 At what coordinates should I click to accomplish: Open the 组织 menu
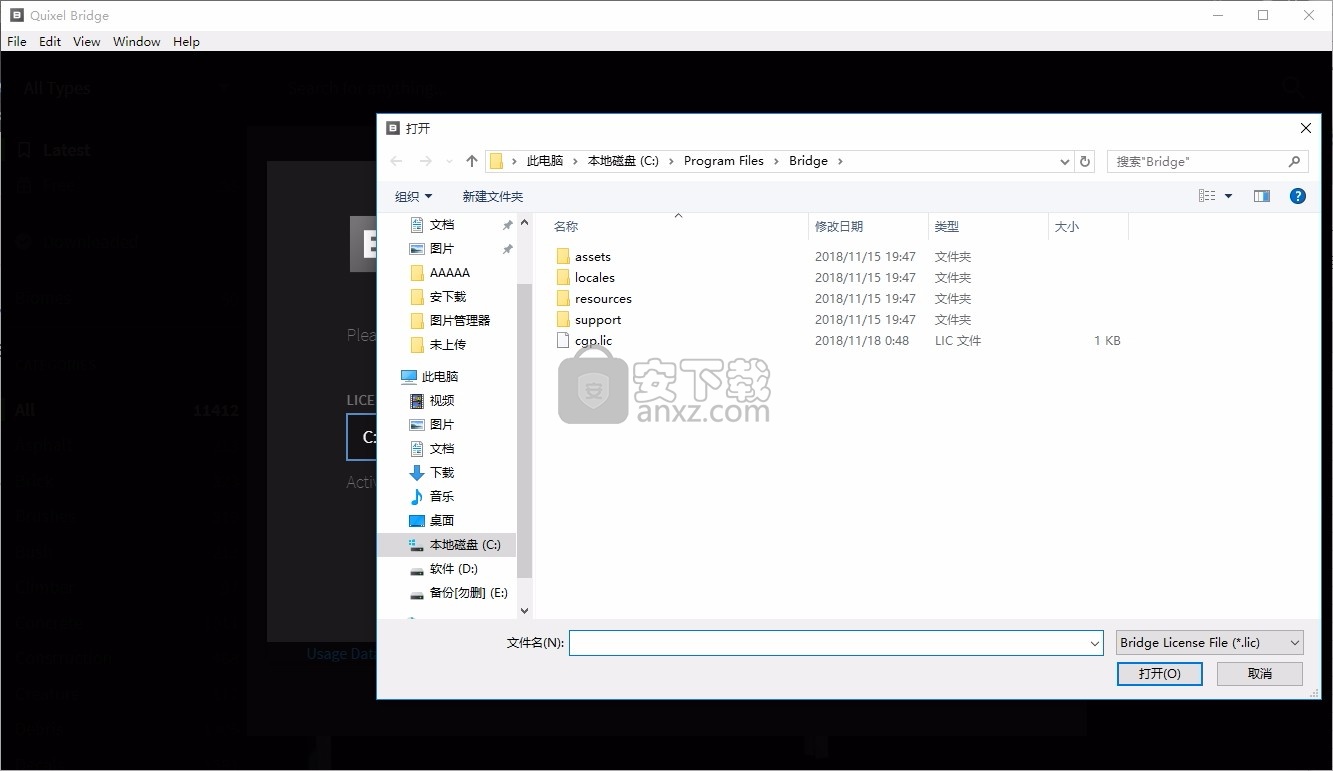(414, 196)
